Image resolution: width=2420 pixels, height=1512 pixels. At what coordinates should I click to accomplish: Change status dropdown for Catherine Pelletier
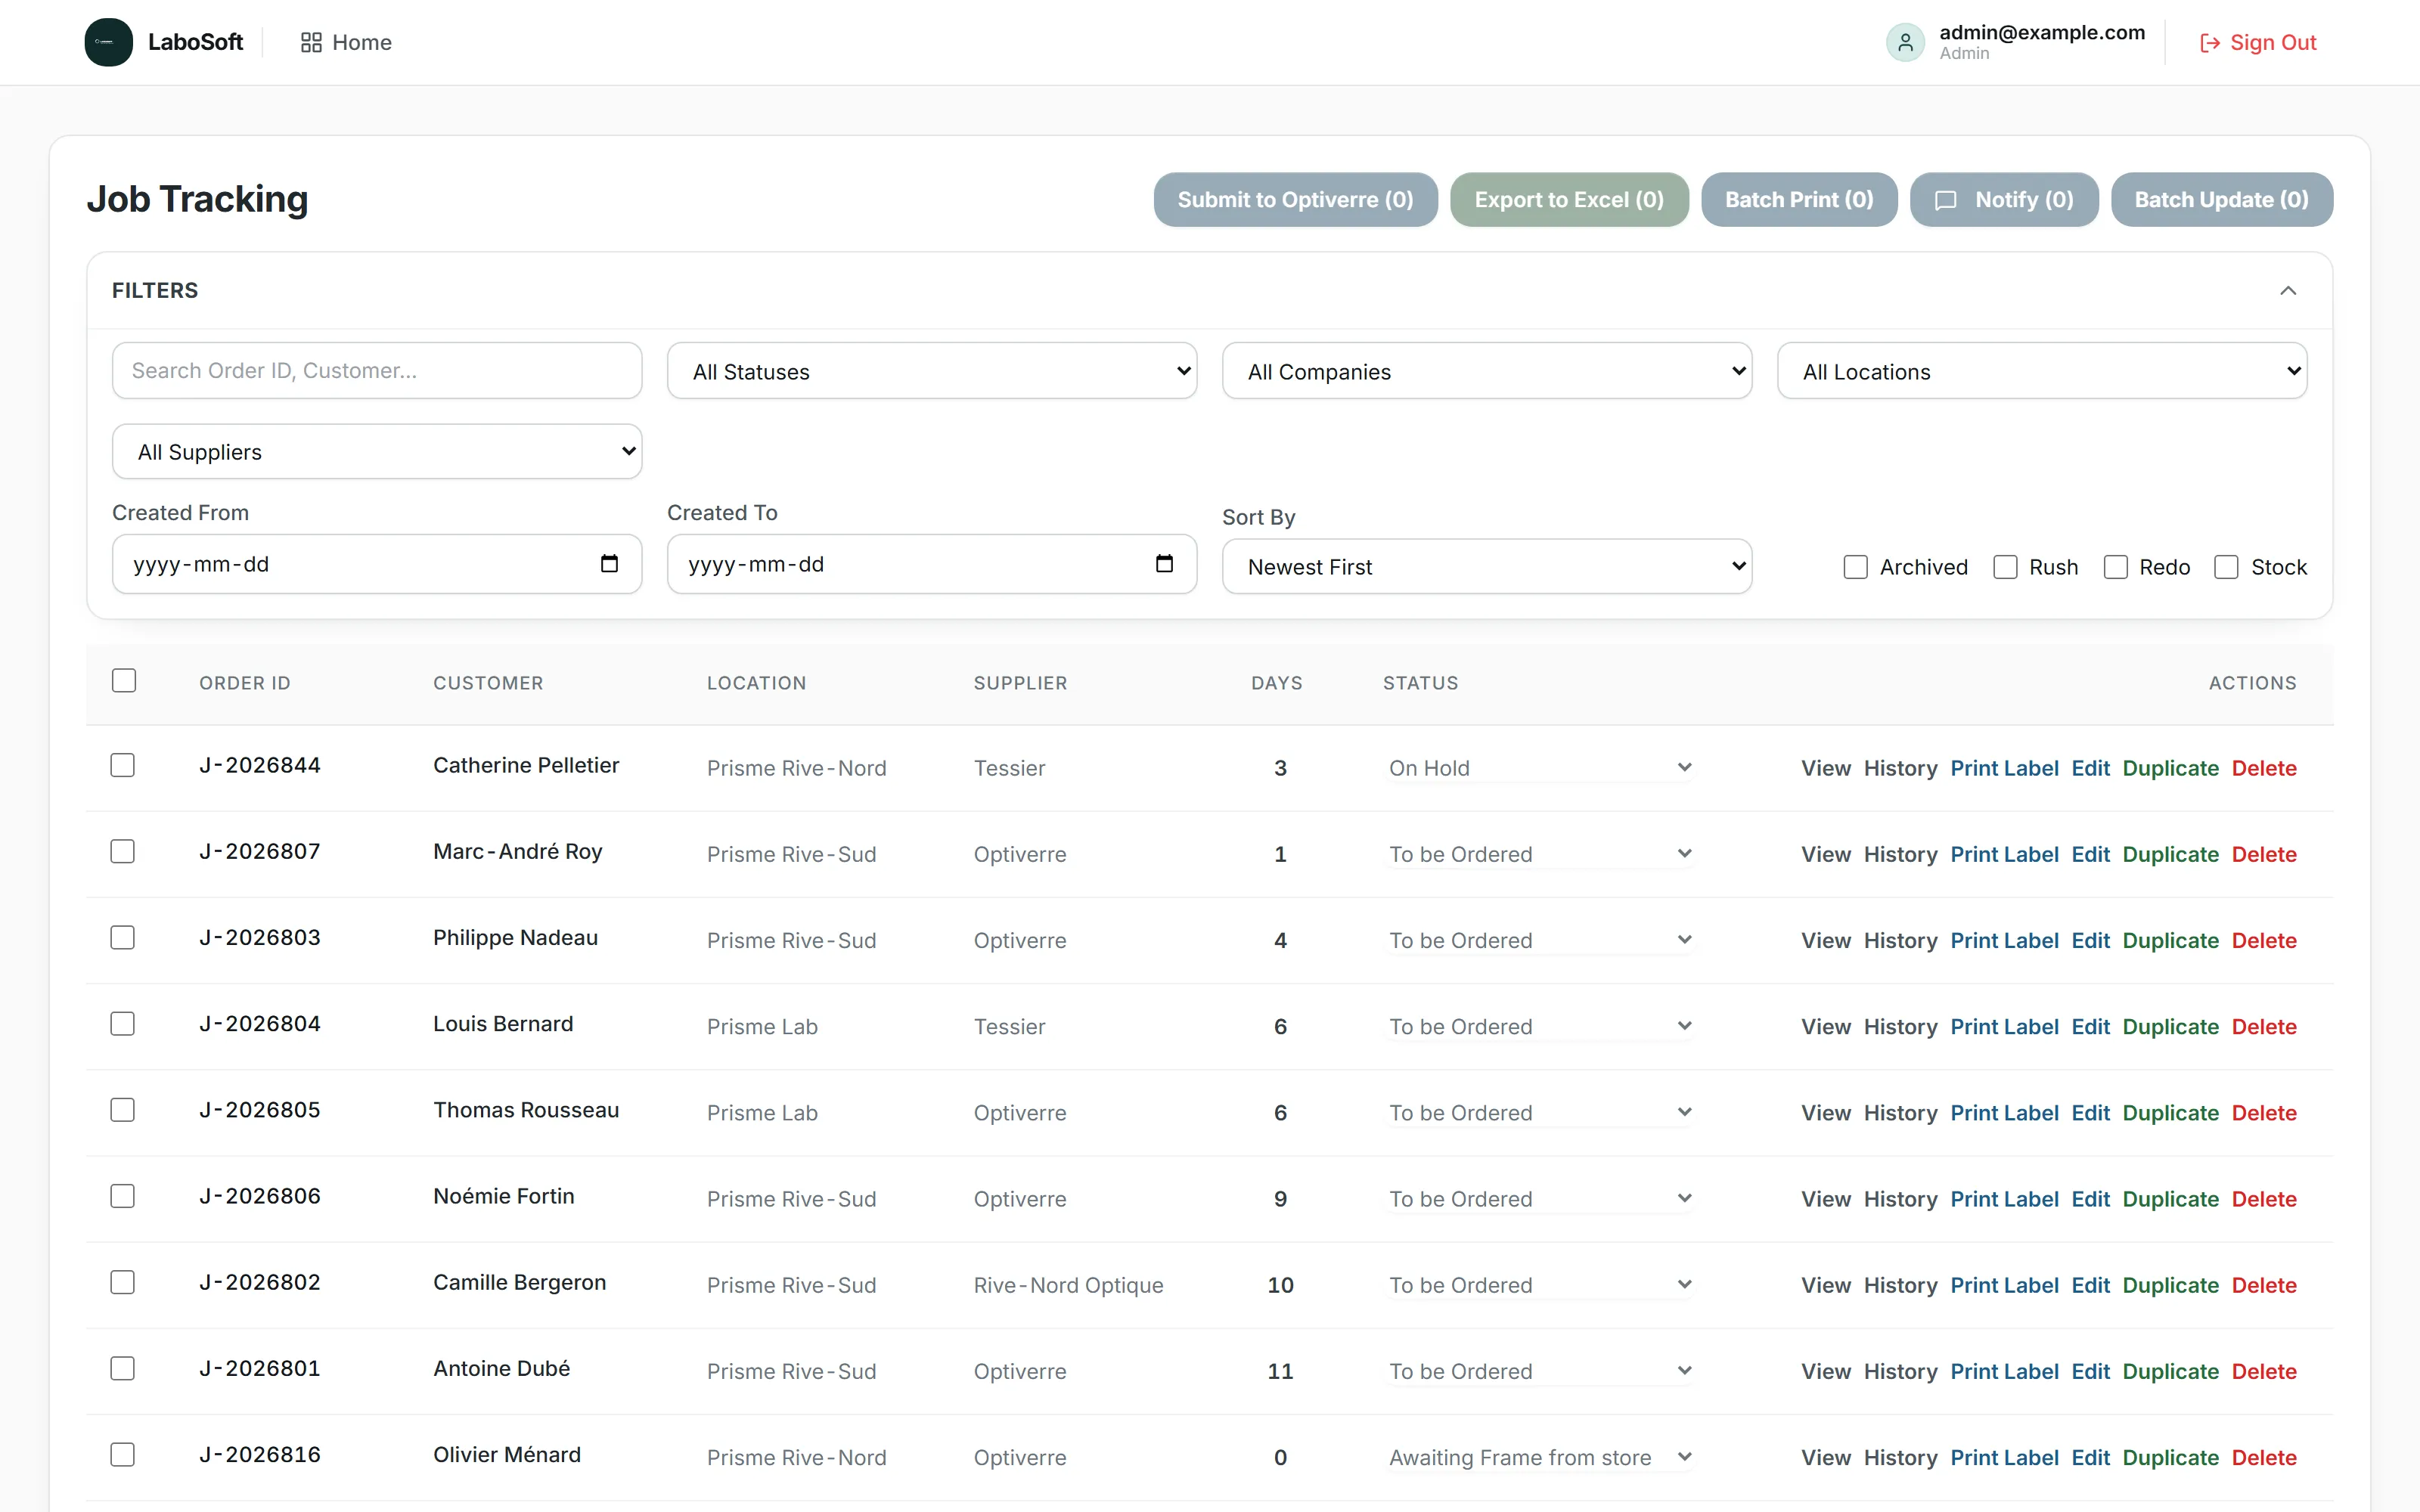(1541, 768)
